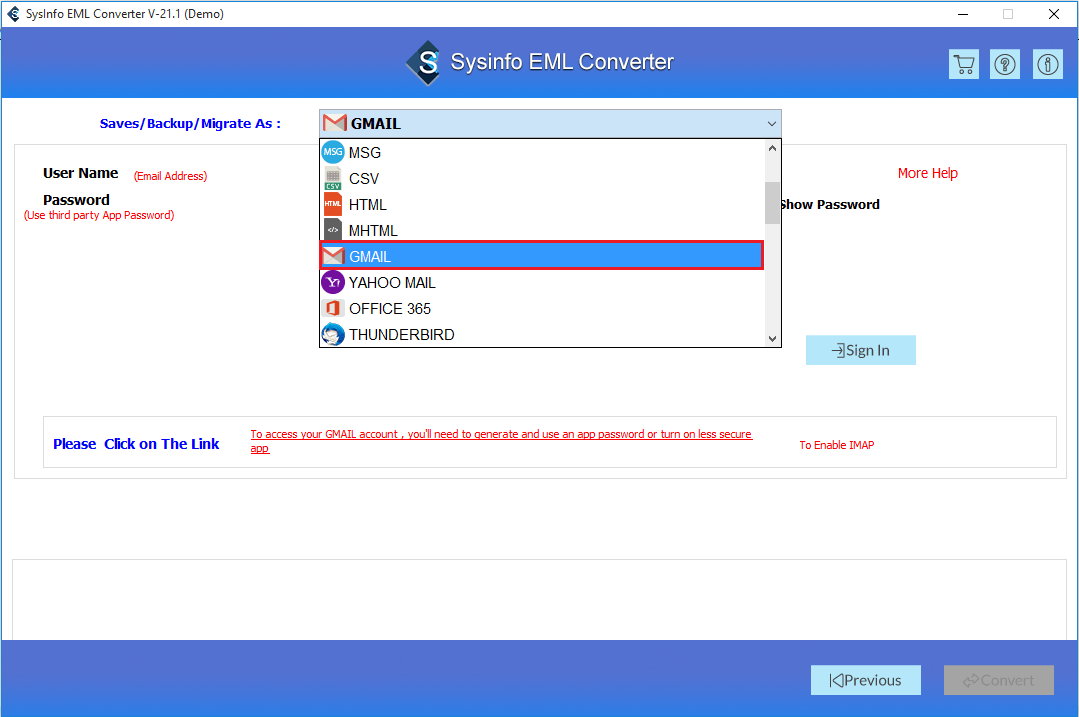Screen dimensions: 1079x717
Task: Choose MSG from the format list
Action: (542, 152)
